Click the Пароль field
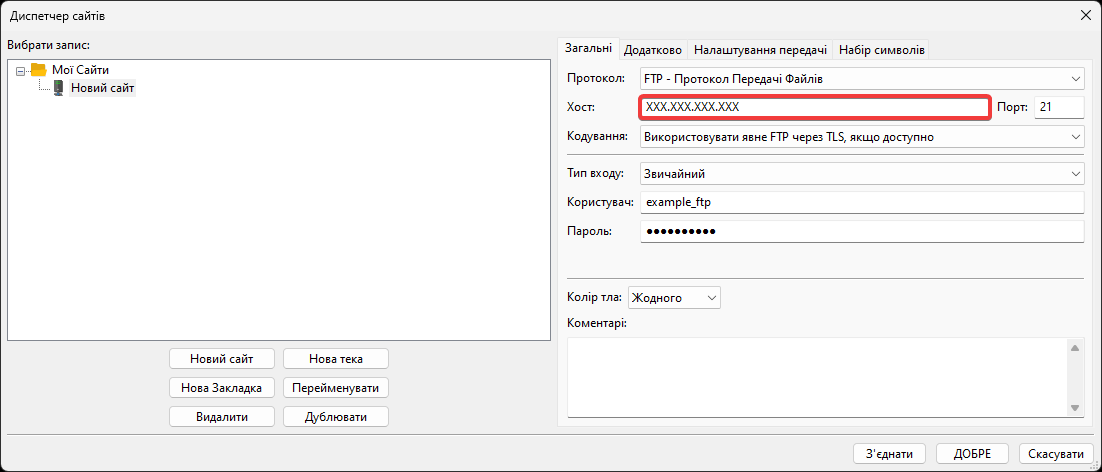Screen dimensions: 1102x472 [861, 232]
